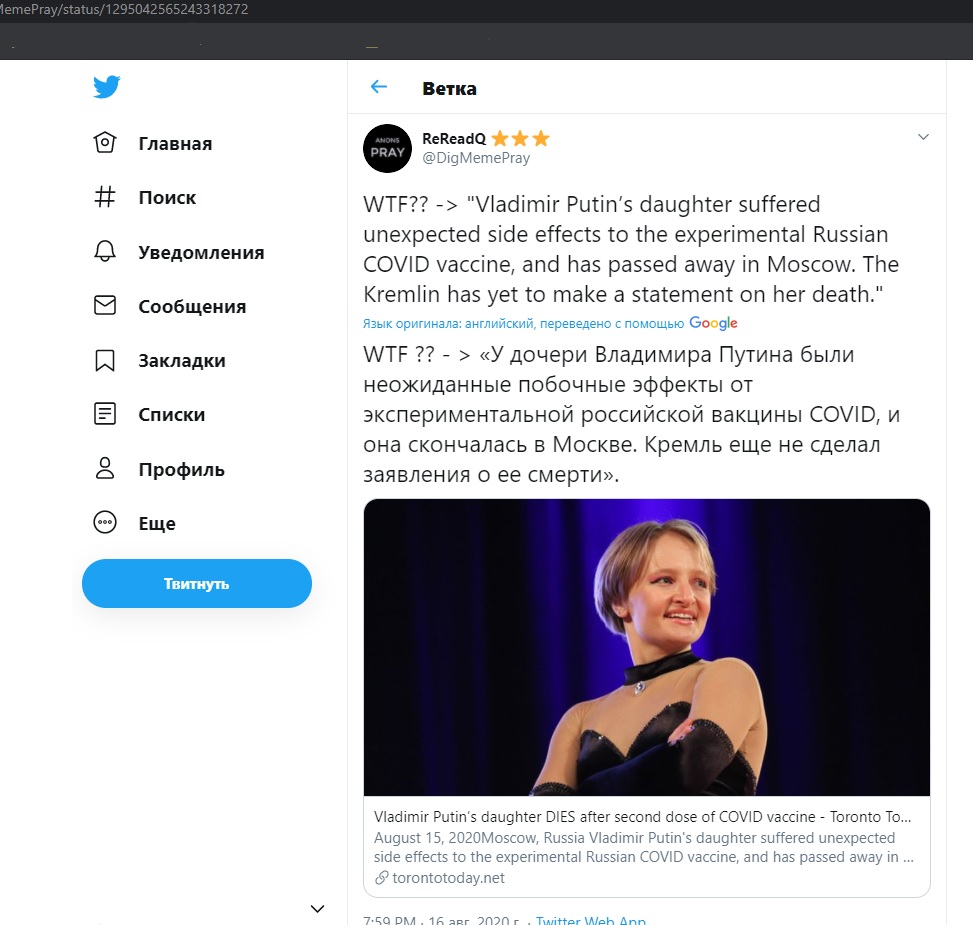Select the Списки menu label

tap(172, 414)
